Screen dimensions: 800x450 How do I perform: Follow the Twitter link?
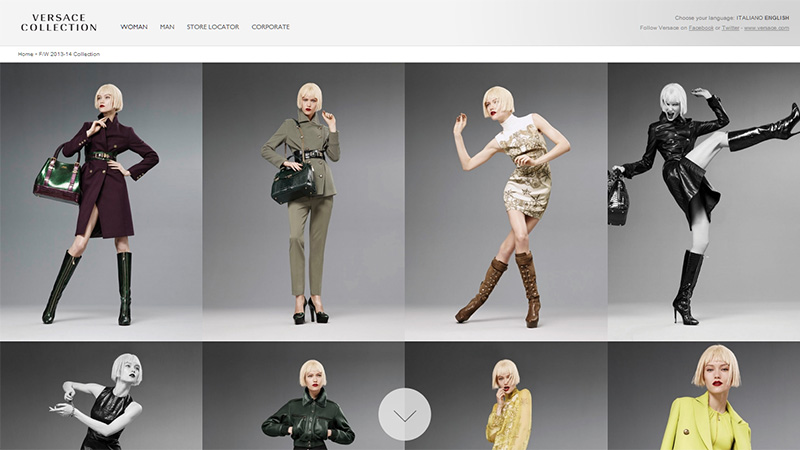click(730, 28)
